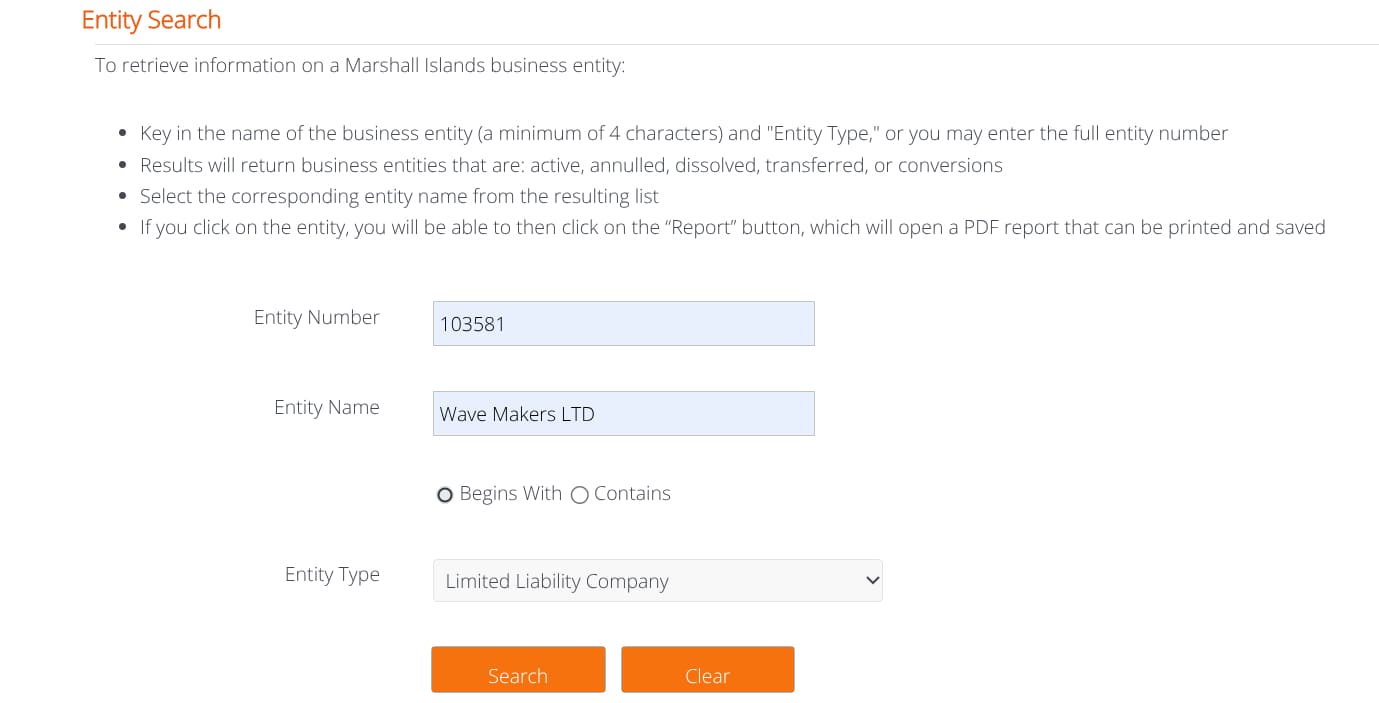Click the Entity Name field label
This screenshot has height=703, width=1379.
(x=326, y=407)
